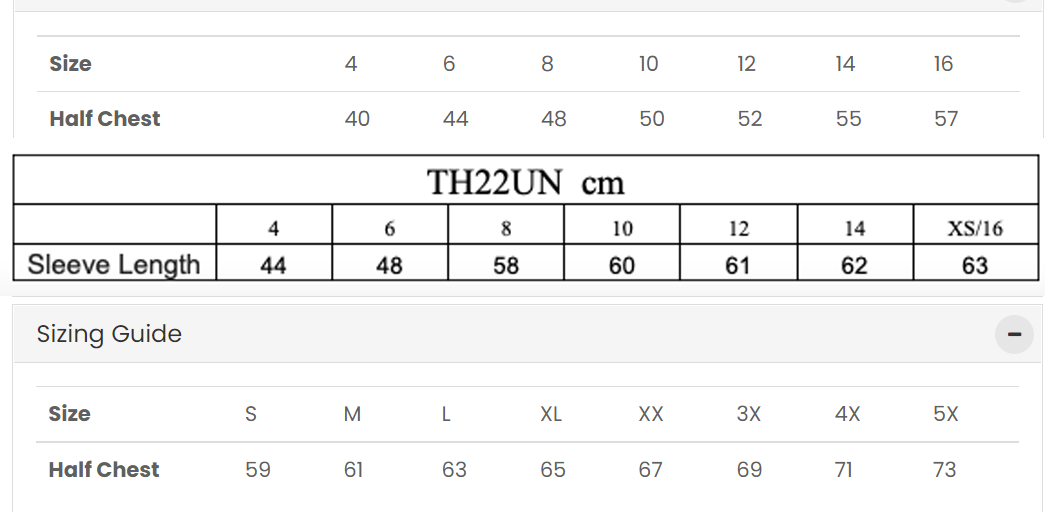Click size 16 in top size row
Screen dimensions: 1045x512
(x=943, y=64)
